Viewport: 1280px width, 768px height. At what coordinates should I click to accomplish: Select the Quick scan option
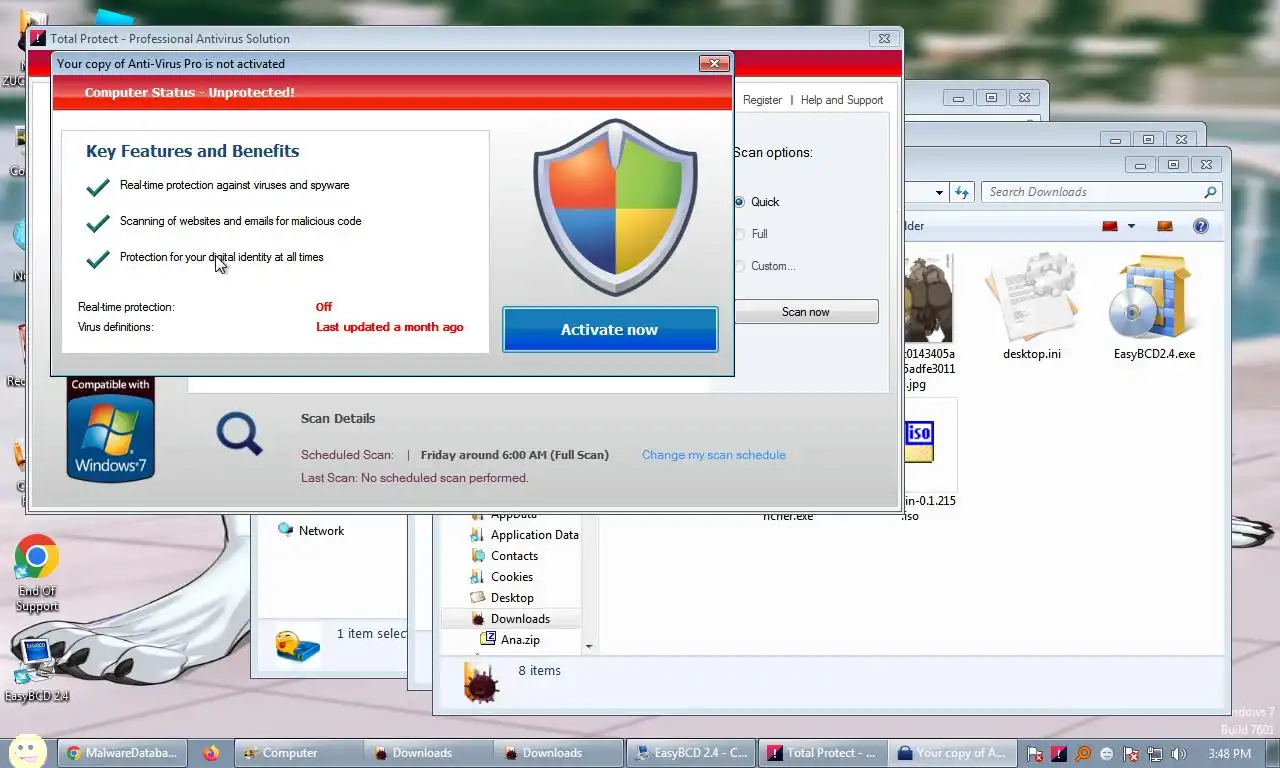click(757, 202)
